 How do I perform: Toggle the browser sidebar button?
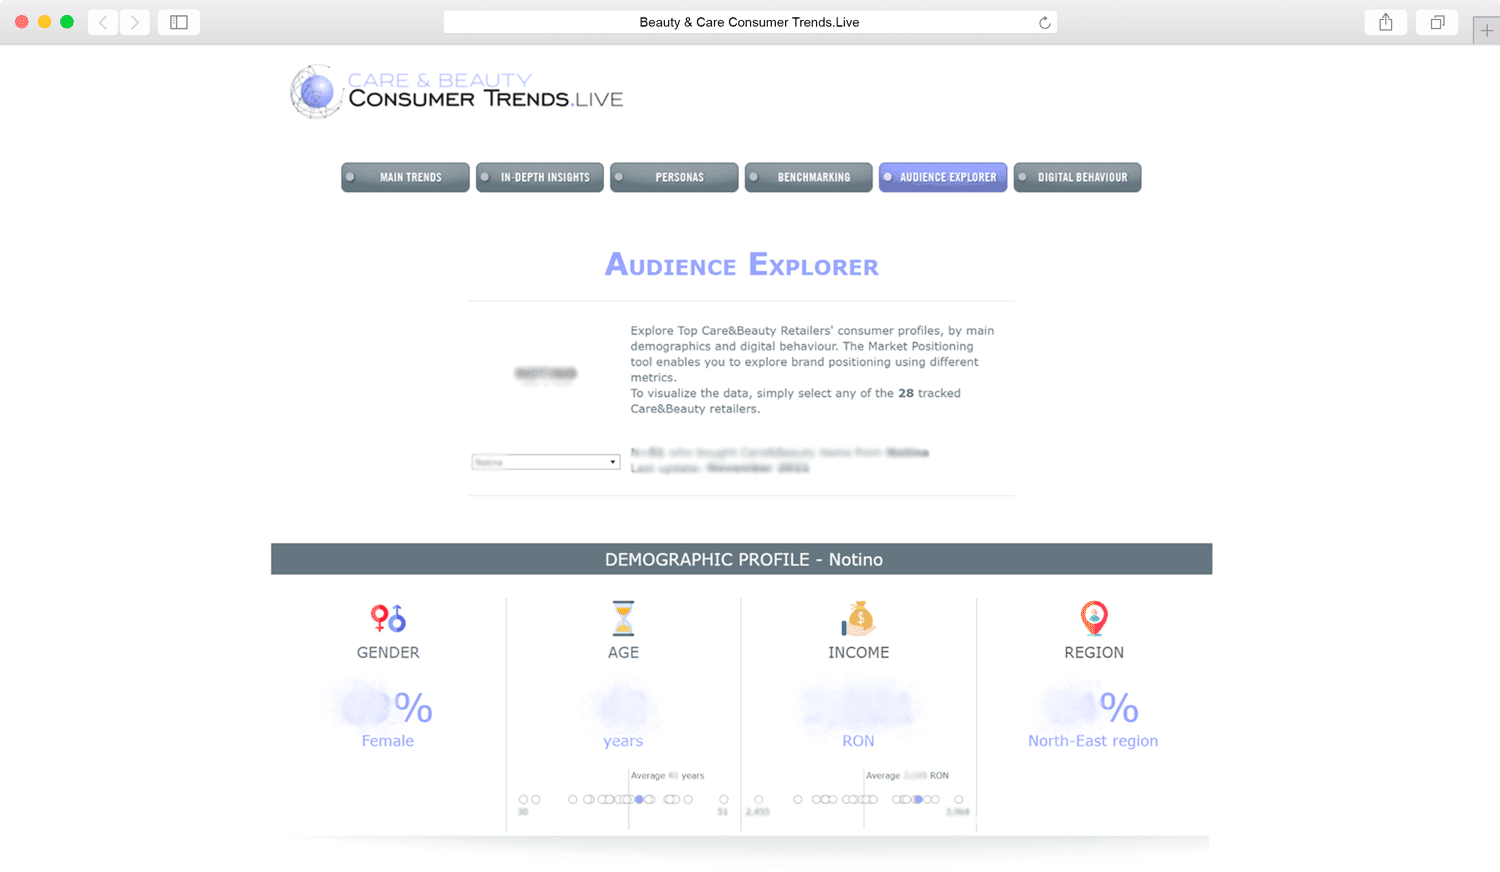click(x=179, y=22)
